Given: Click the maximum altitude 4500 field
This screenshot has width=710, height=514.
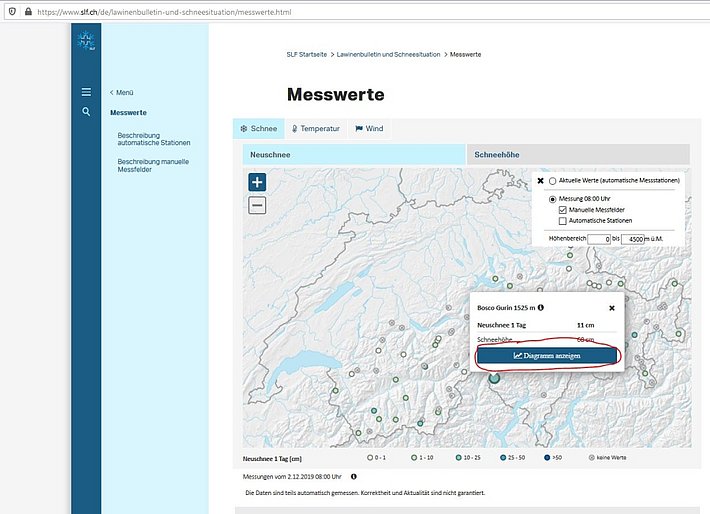Looking at the screenshot, I should [633, 239].
